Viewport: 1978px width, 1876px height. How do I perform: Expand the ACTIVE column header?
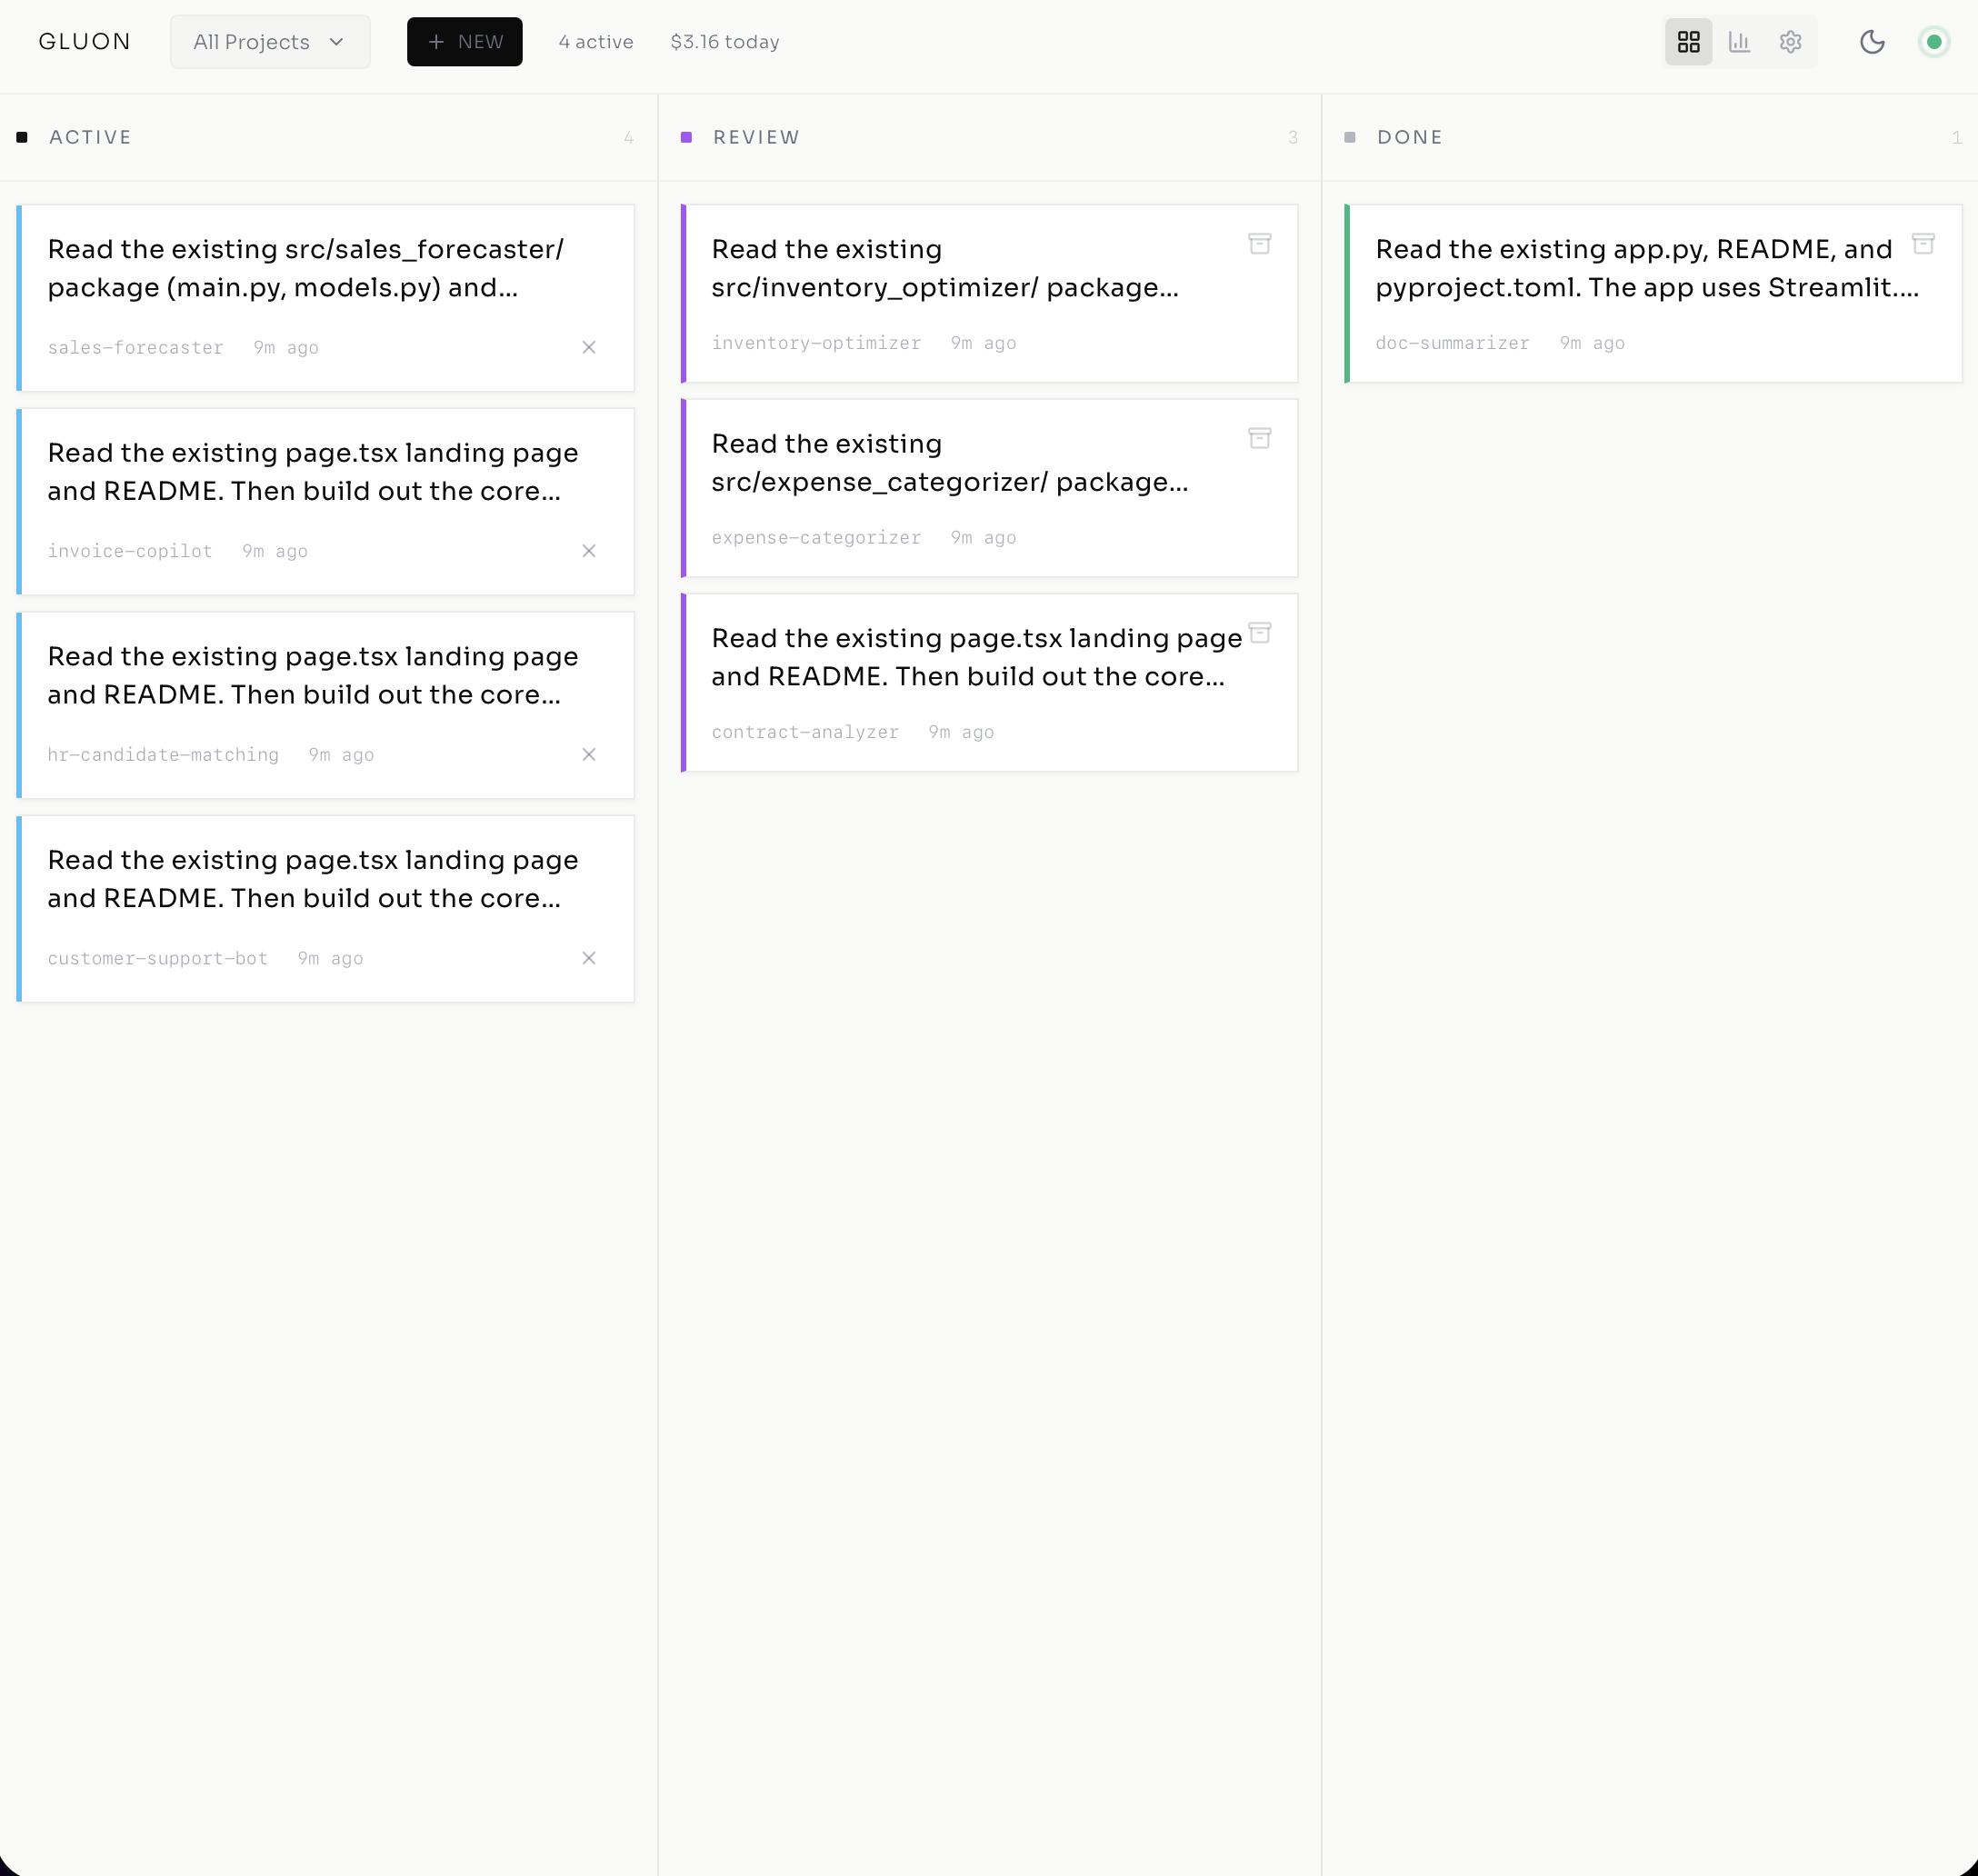(x=90, y=137)
